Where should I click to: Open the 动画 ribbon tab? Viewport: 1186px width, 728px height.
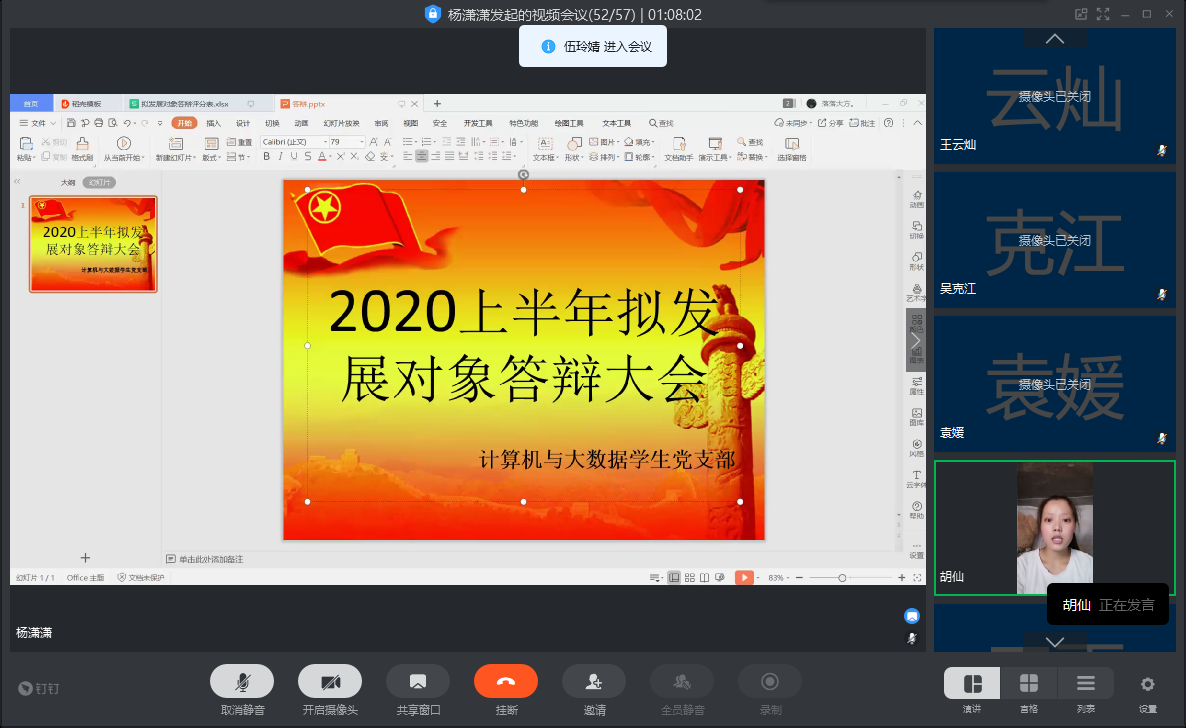click(301, 123)
